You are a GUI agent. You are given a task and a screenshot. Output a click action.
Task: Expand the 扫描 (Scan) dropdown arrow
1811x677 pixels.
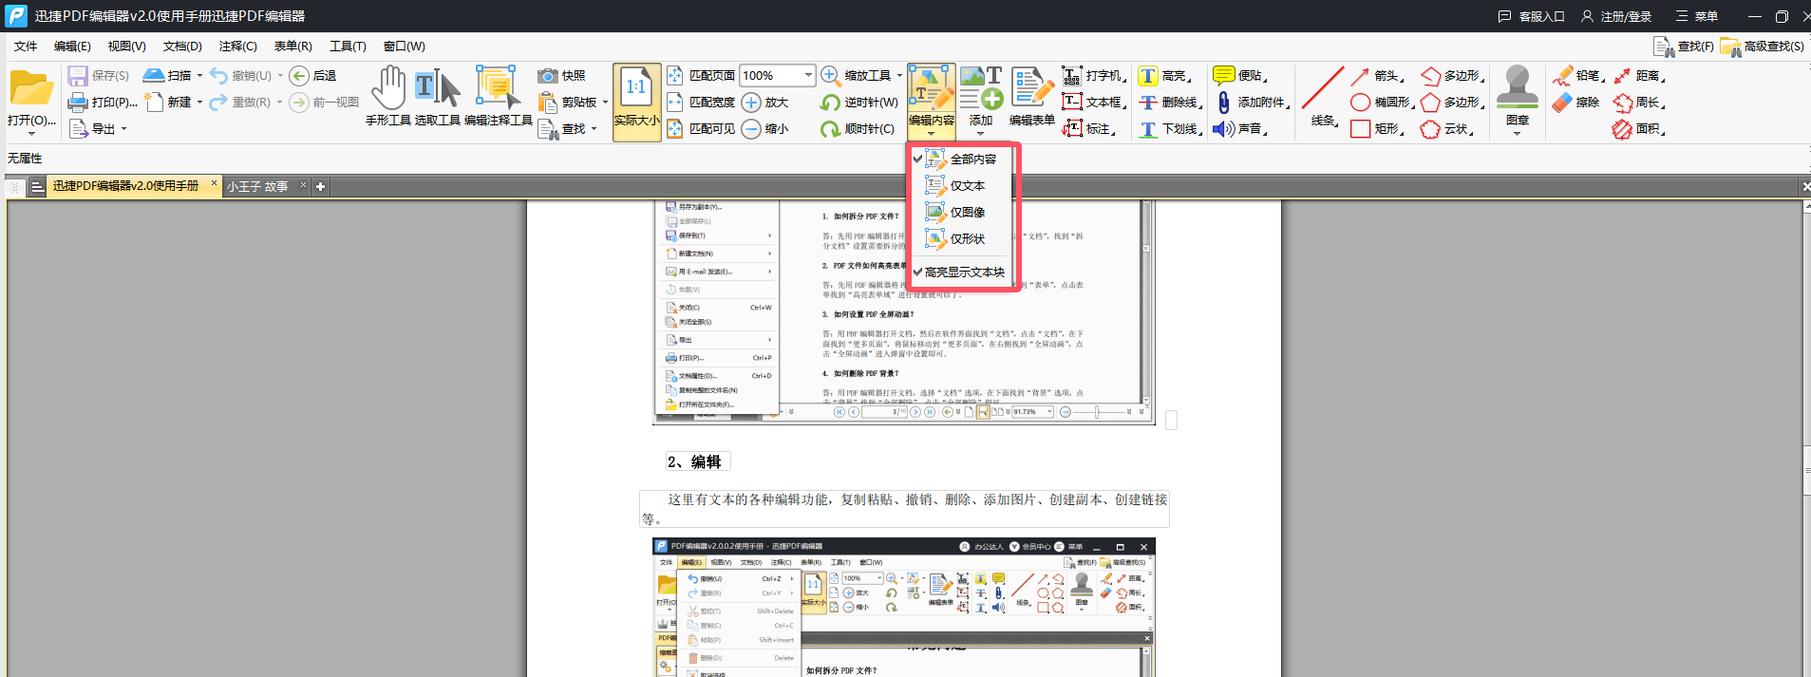200,76
